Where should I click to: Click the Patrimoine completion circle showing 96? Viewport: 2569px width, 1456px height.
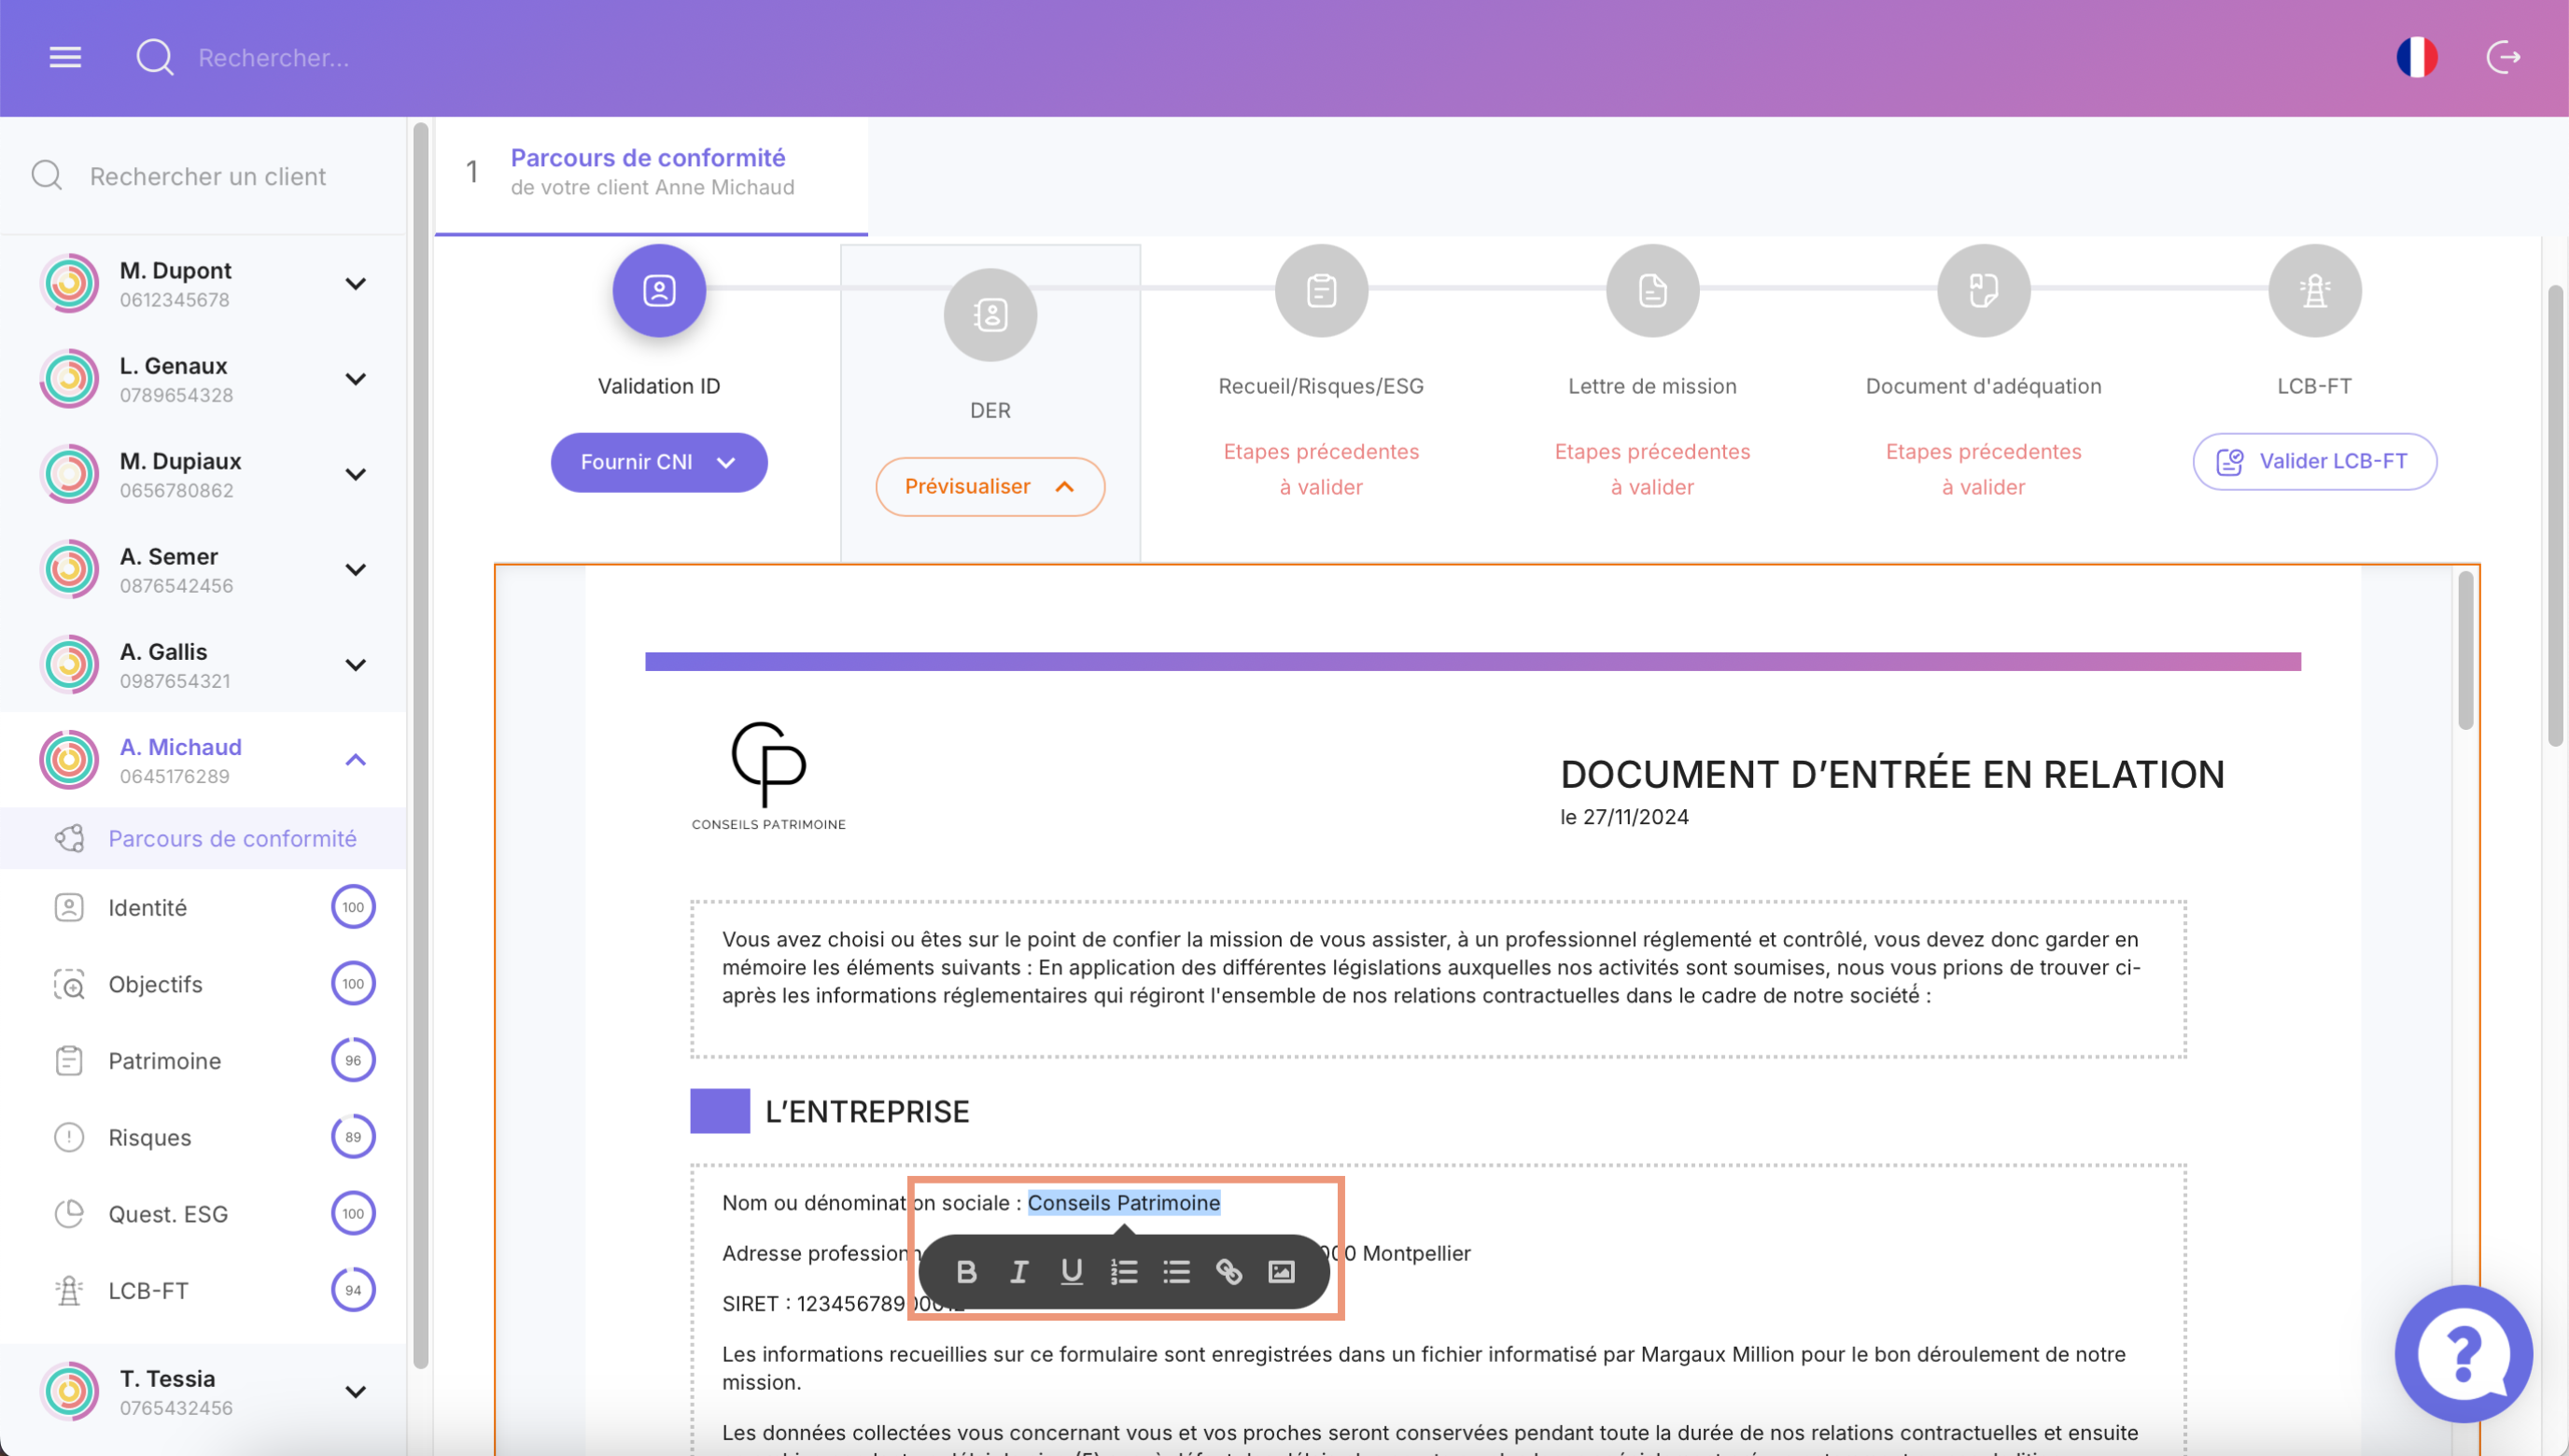tap(353, 1060)
